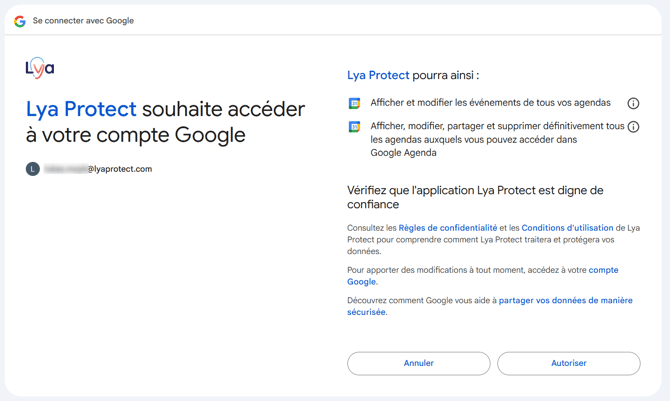
Task: Click Lya Protect in the main heading
Action: 81,109
